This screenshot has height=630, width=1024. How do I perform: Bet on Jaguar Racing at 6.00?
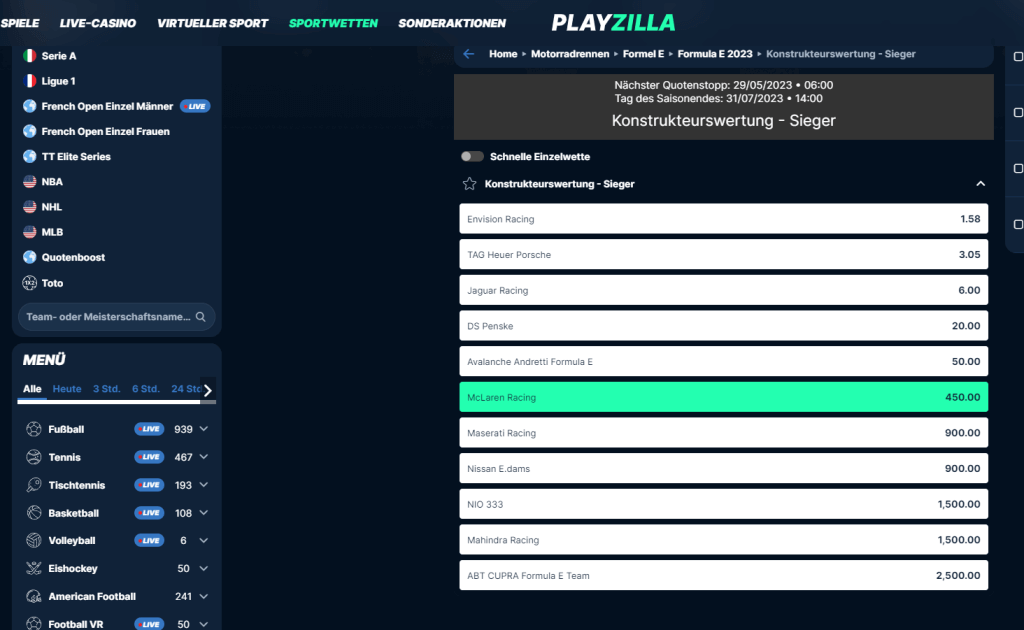pos(724,290)
